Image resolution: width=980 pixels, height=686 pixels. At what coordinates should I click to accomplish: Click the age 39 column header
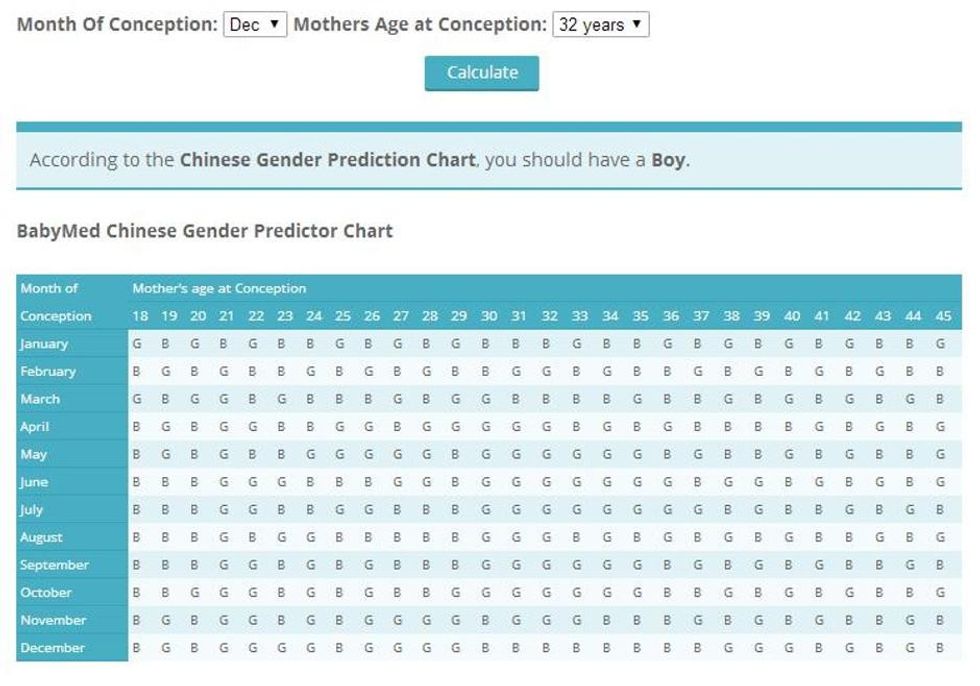point(761,316)
